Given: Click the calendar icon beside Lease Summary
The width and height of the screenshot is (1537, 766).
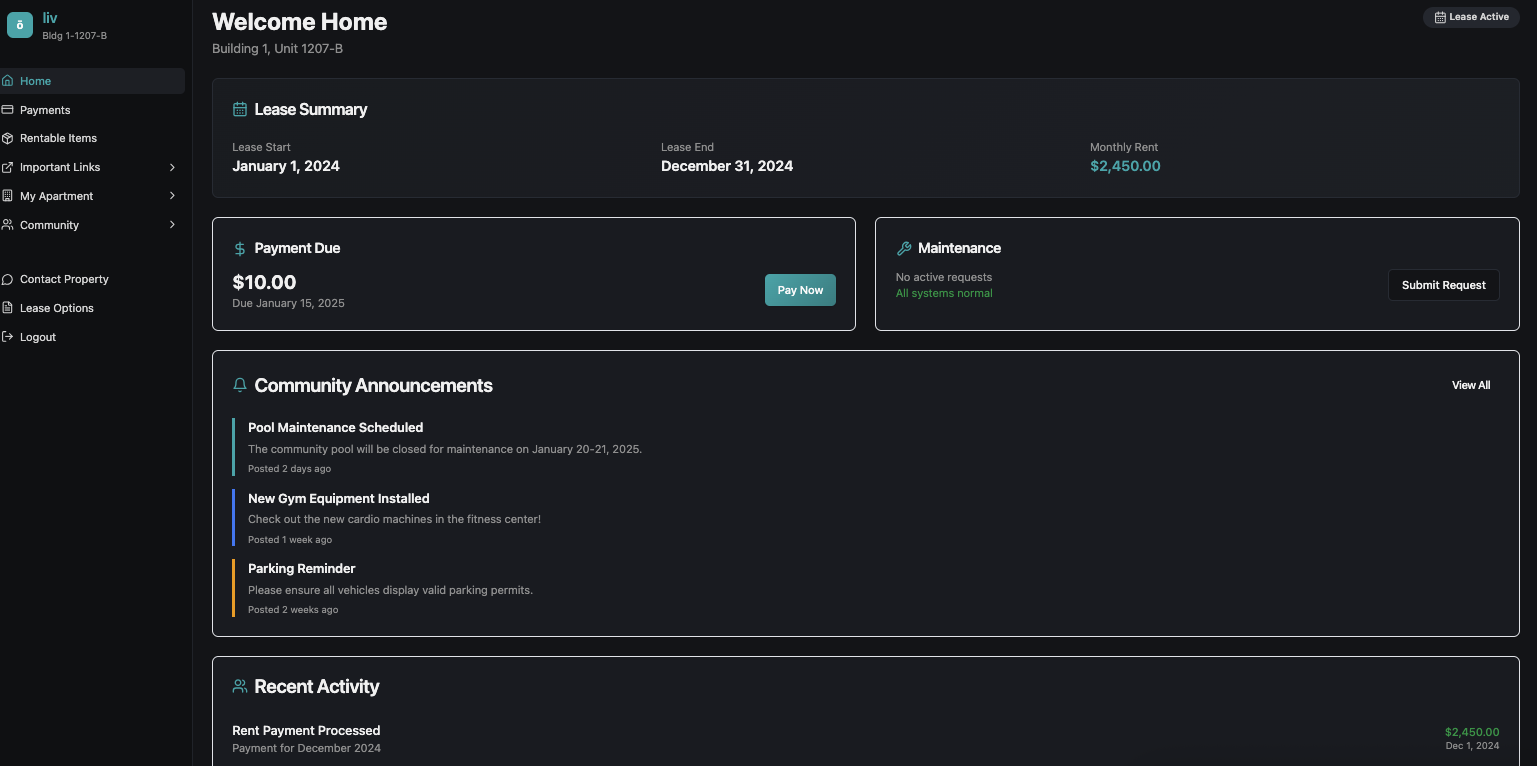Looking at the screenshot, I should point(240,110).
